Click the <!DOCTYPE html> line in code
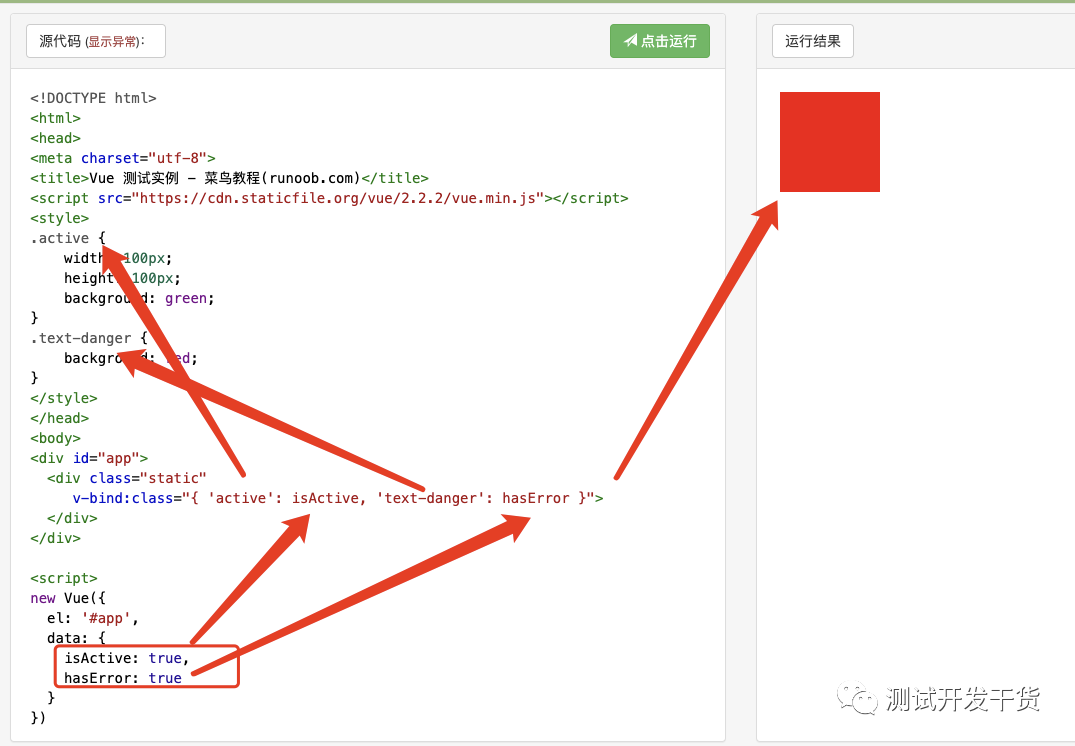The image size is (1075, 746). (x=93, y=98)
